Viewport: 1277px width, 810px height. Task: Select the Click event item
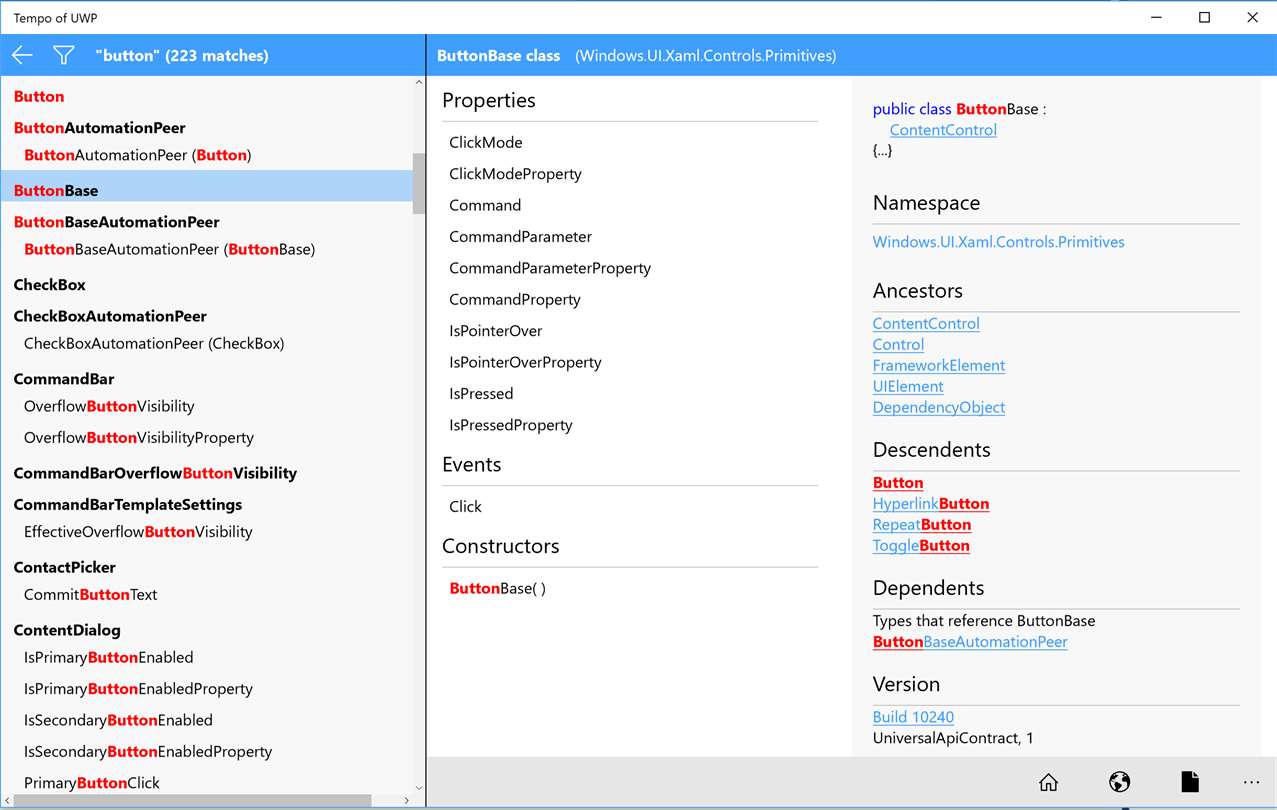pos(465,507)
